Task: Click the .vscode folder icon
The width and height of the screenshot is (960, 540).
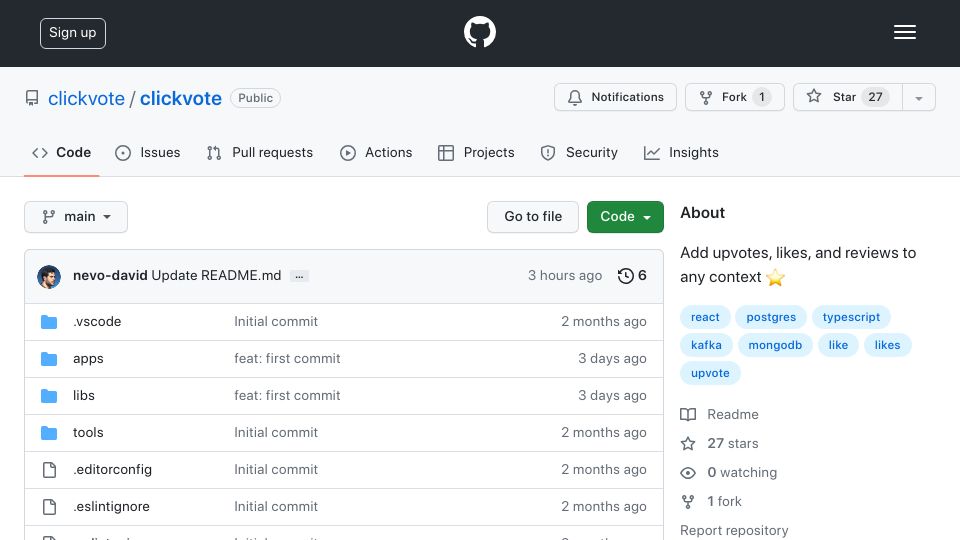Action: coord(49,322)
